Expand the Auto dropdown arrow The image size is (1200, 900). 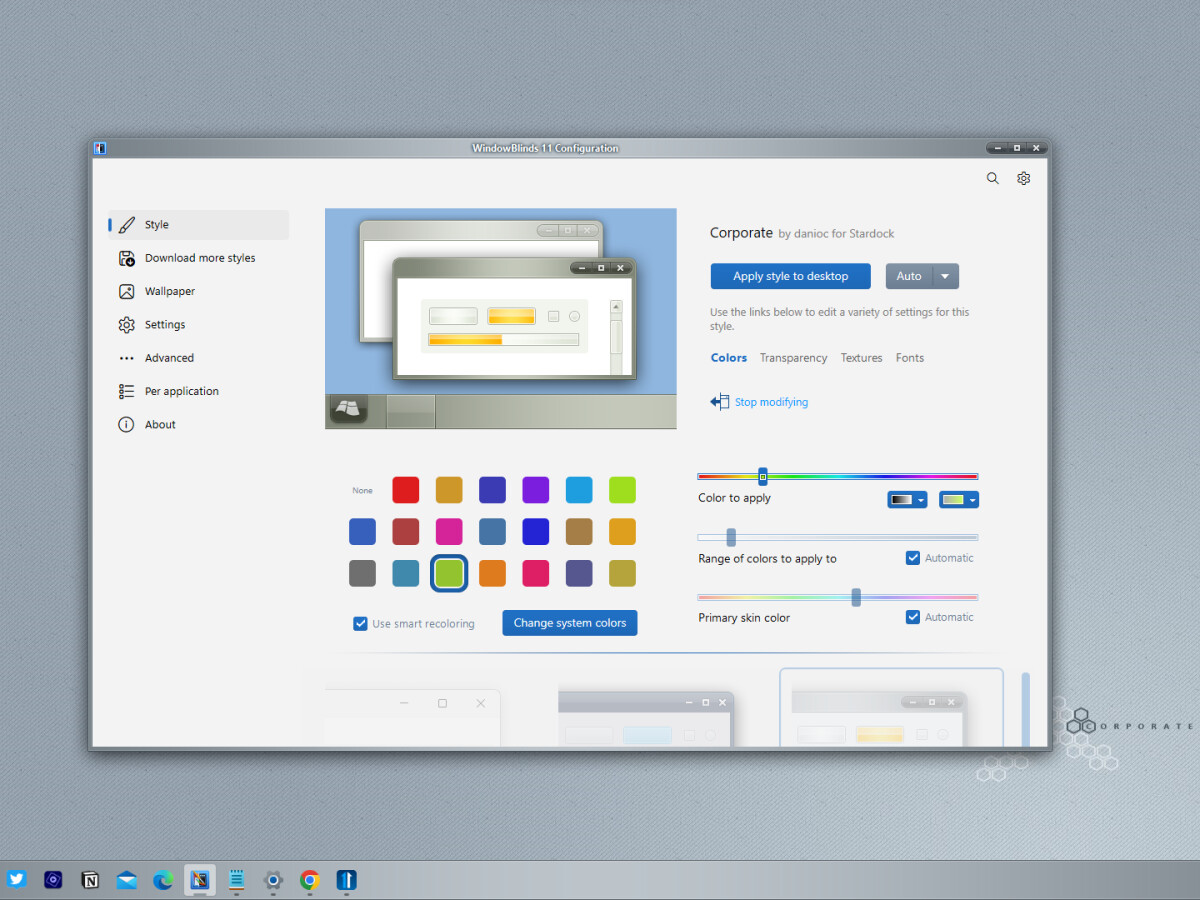tap(945, 276)
